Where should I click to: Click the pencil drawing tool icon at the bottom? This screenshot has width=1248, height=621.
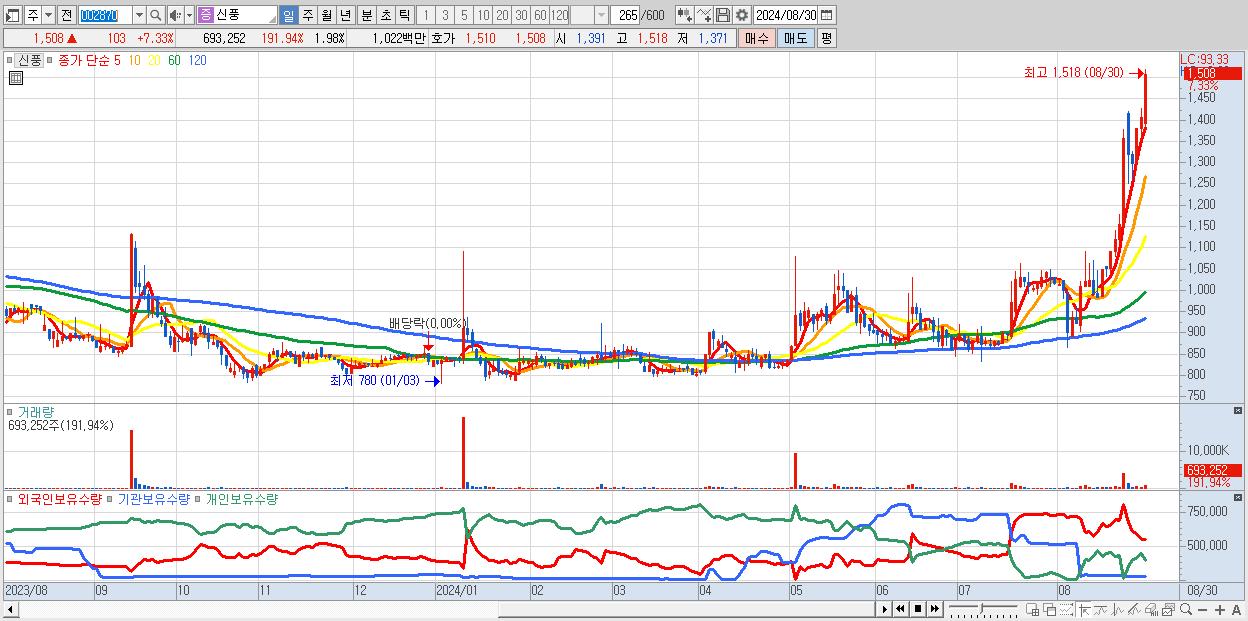pos(1134,610)
